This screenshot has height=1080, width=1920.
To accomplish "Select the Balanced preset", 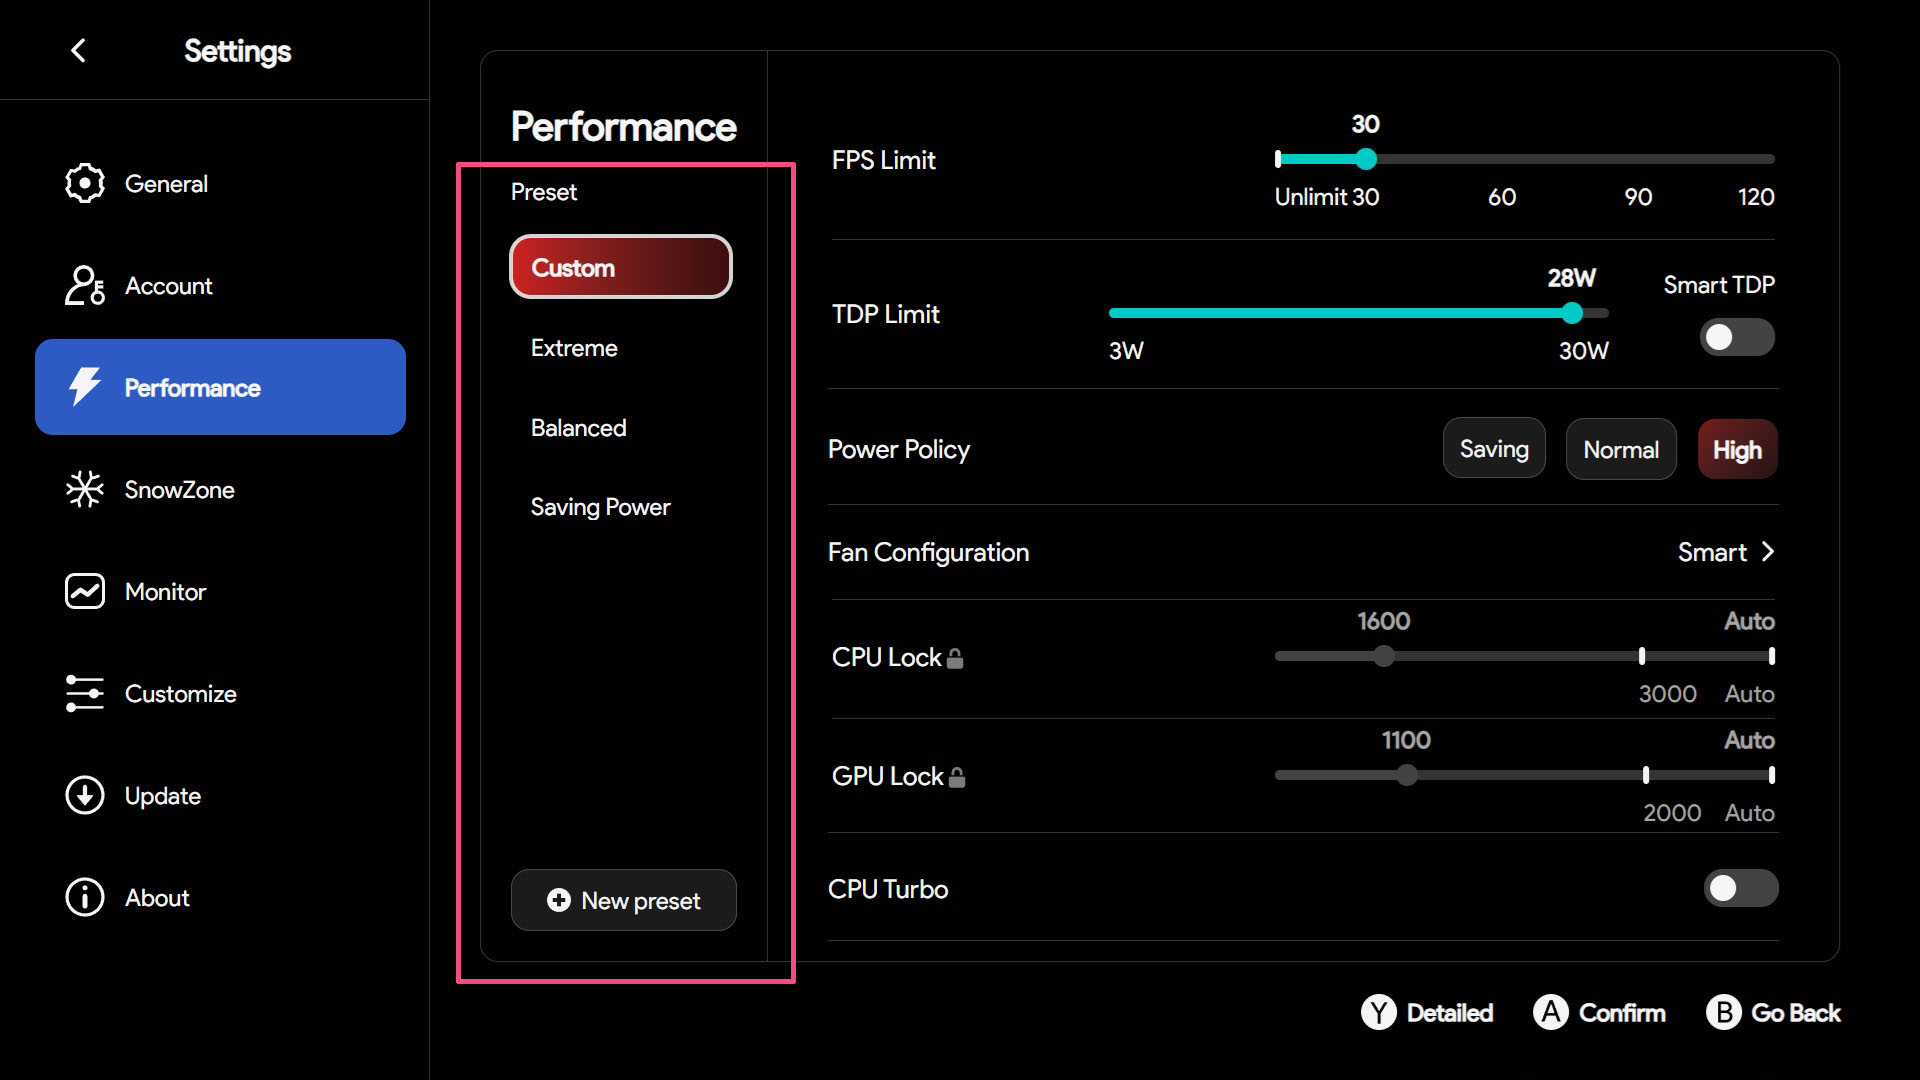I will click(578, 428).
